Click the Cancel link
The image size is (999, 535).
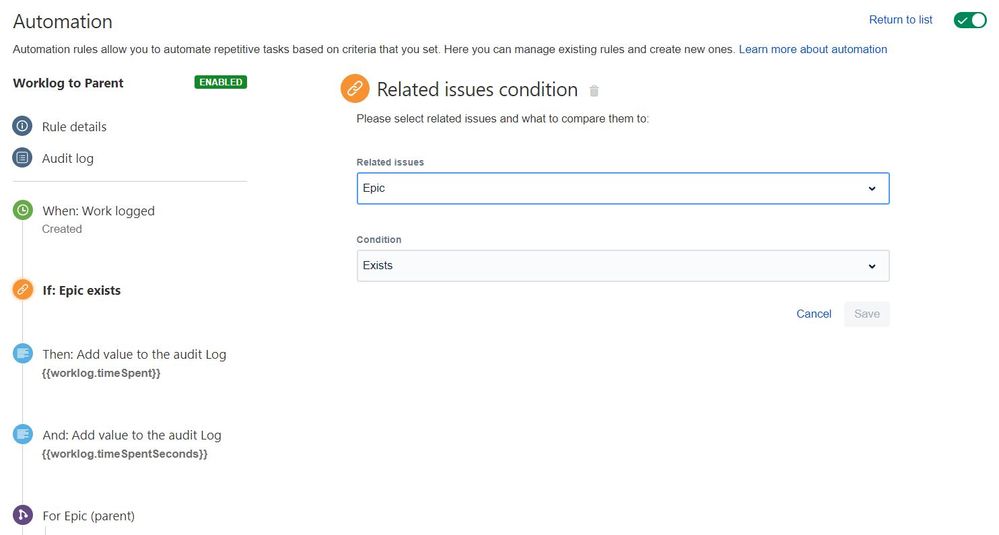pyautogui.click(x=814, y=314)
